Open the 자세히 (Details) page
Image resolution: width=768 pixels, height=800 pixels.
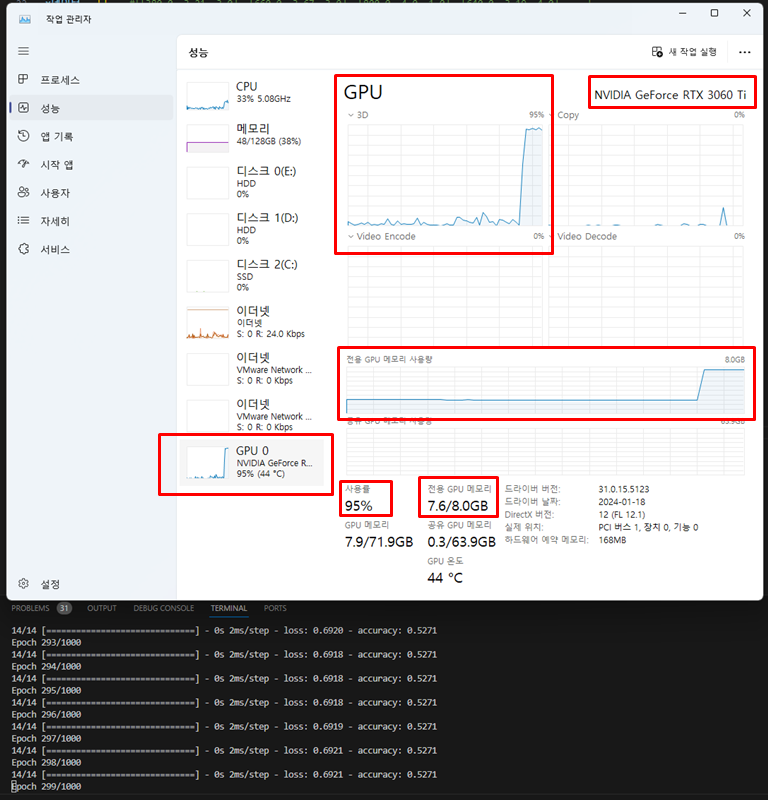coord(91,221)
